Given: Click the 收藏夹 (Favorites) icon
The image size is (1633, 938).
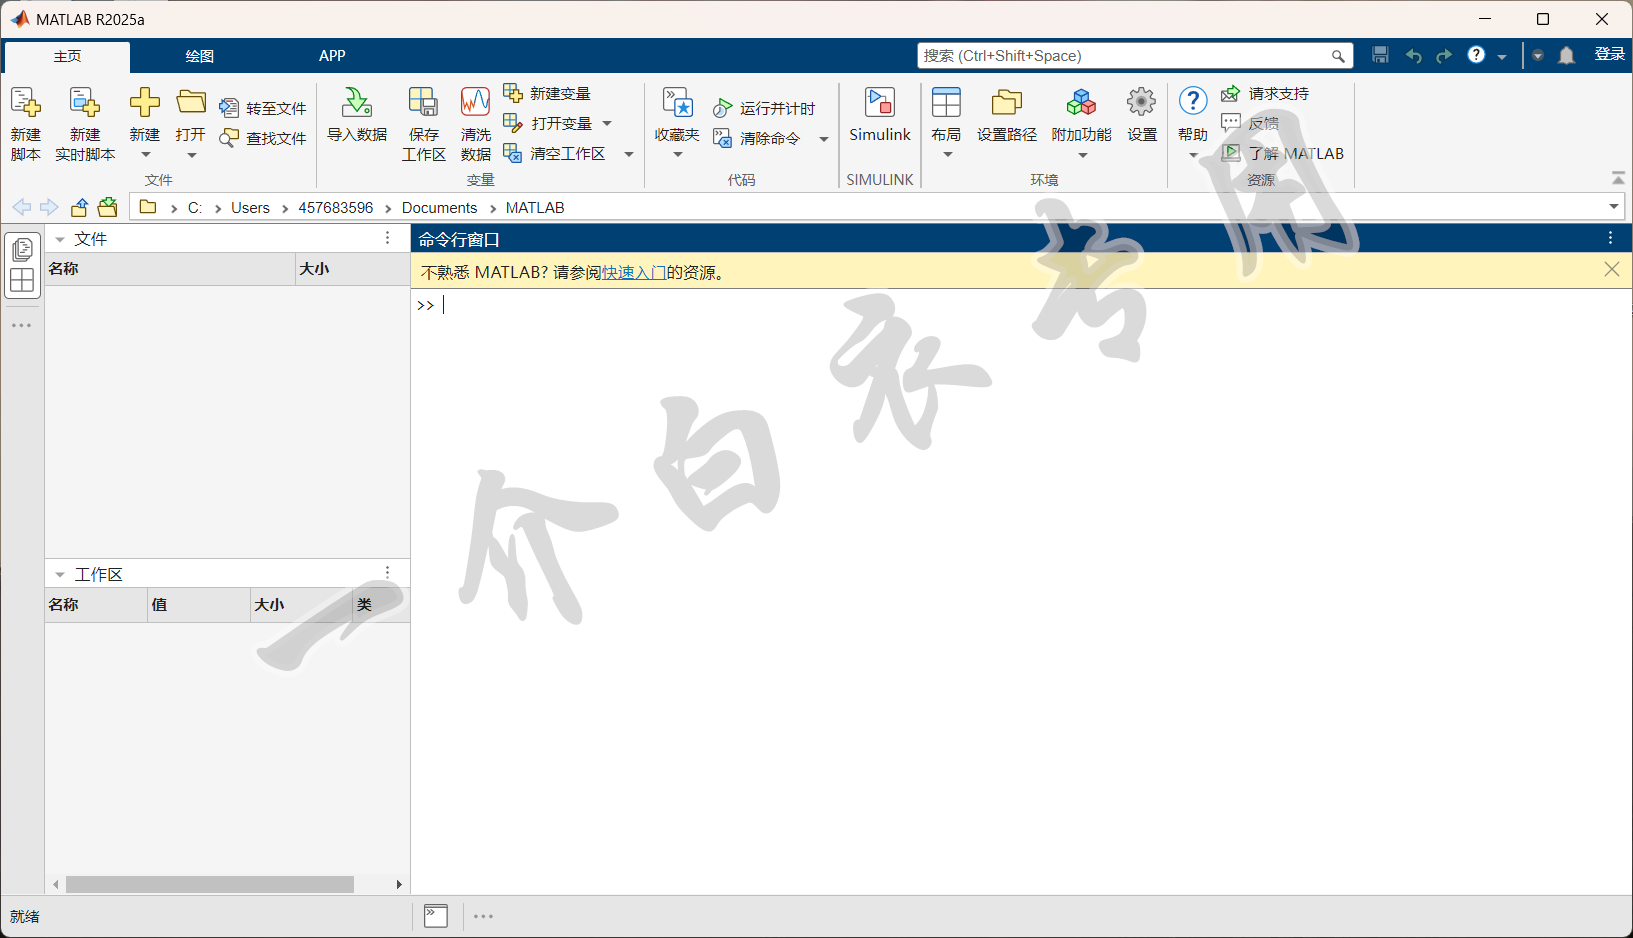Looking at the screenshot, I should tap(678, 102).
